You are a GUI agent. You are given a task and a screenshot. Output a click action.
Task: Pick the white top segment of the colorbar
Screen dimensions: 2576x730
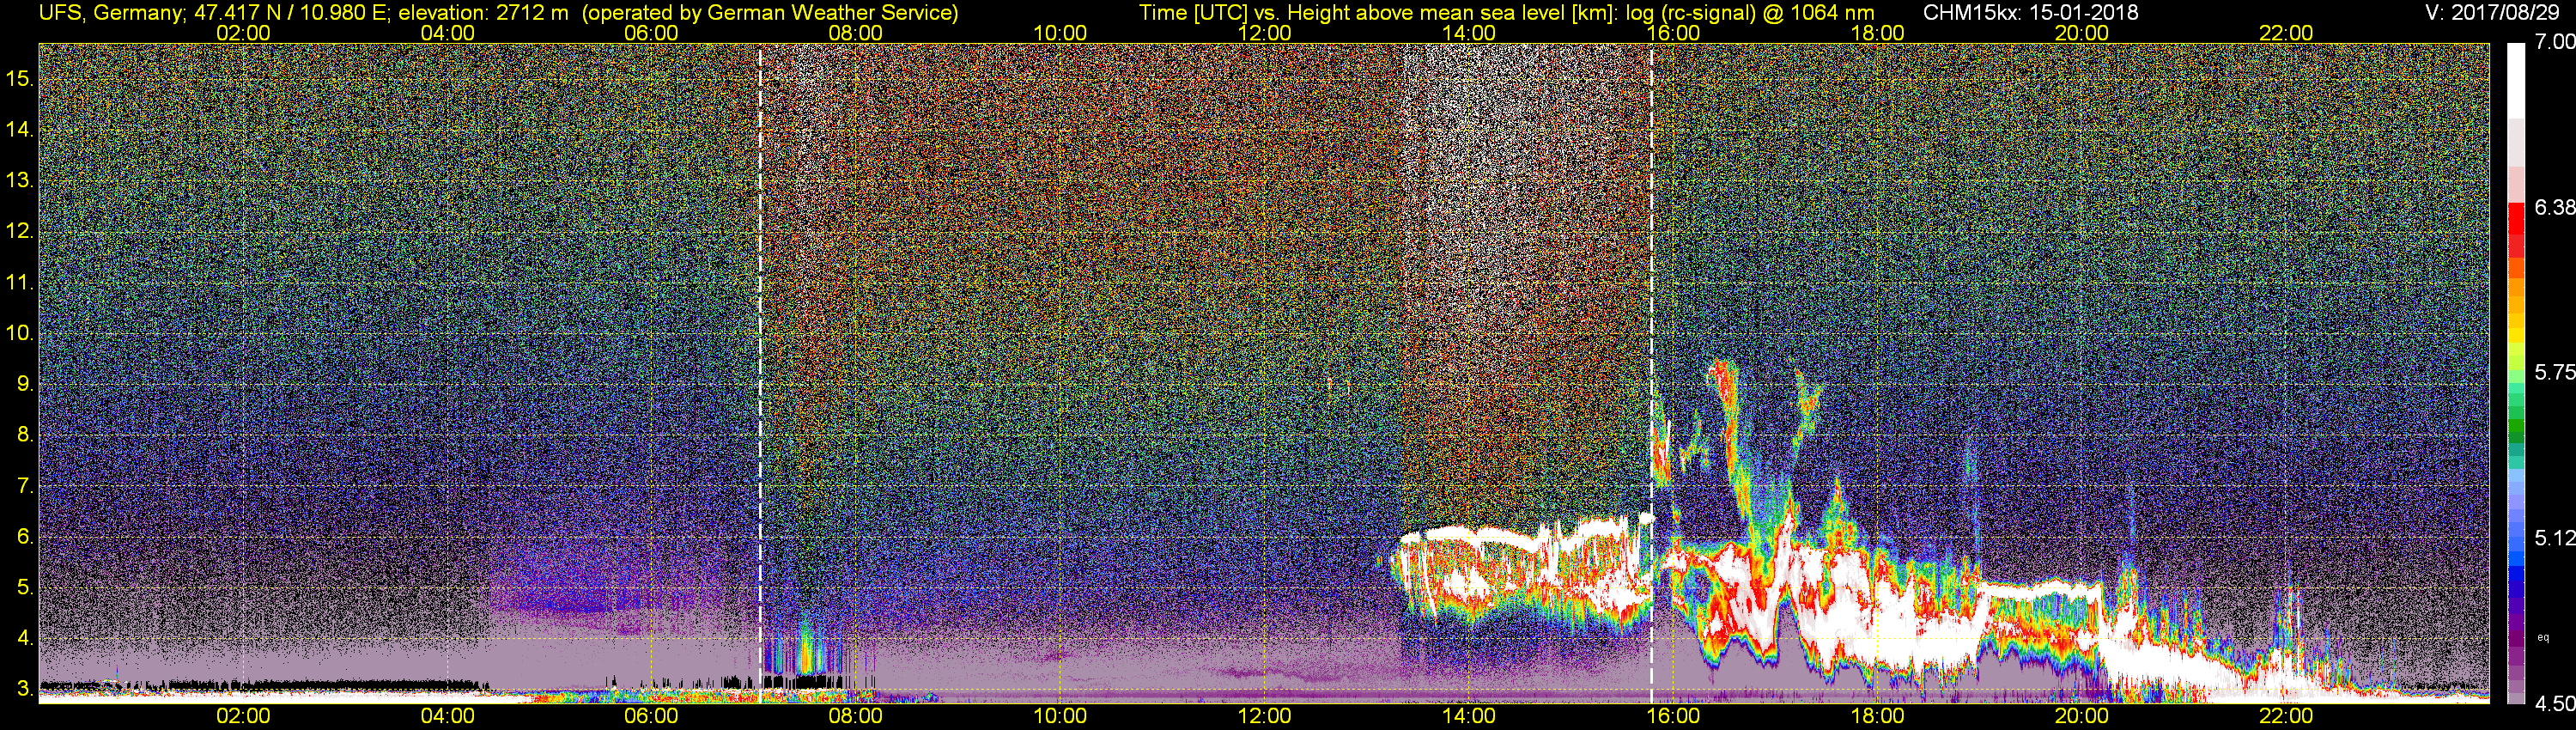coord(2517,80)
